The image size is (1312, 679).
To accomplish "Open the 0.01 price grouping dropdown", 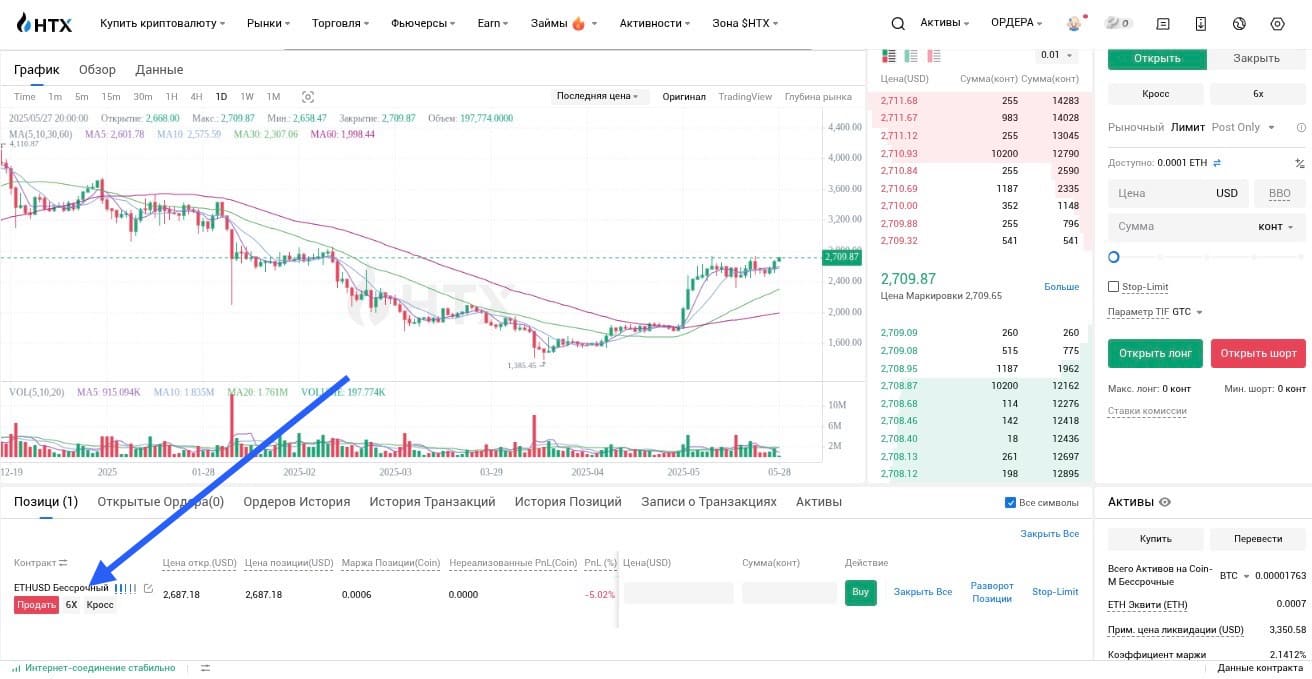I will [x=1057, y=56].
